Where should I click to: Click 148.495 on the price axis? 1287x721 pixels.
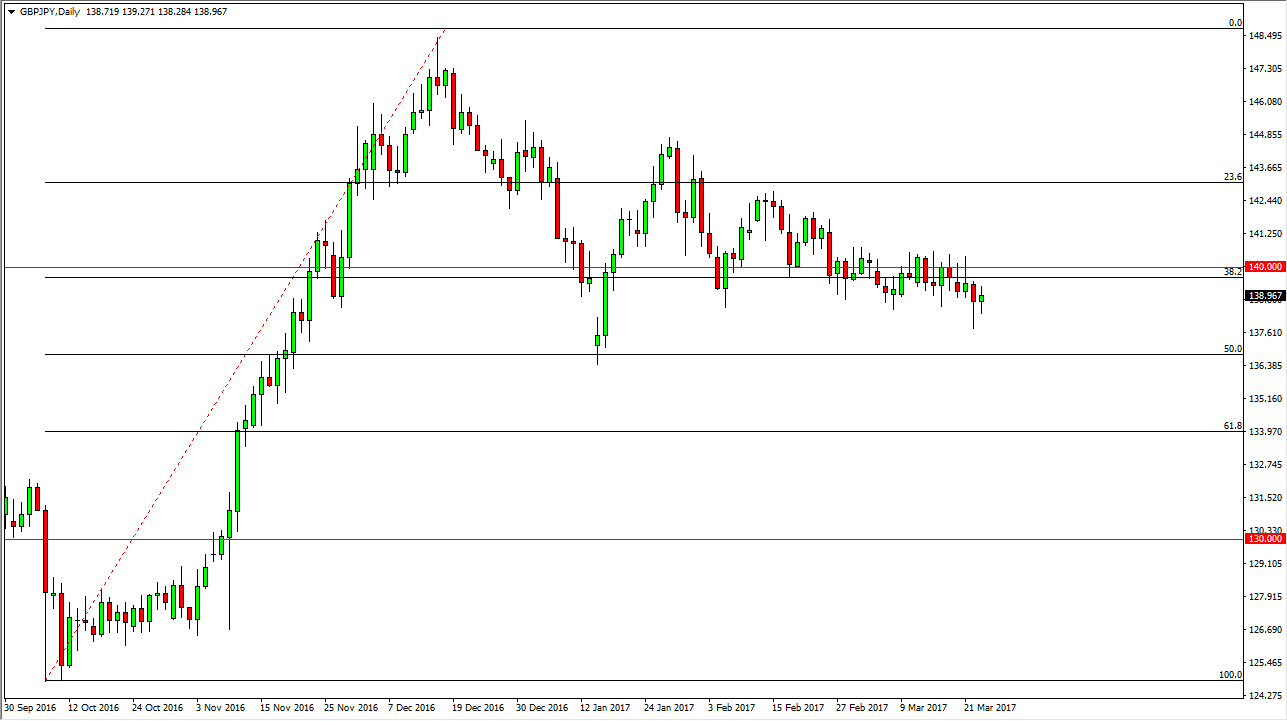tap(1264, 36)
